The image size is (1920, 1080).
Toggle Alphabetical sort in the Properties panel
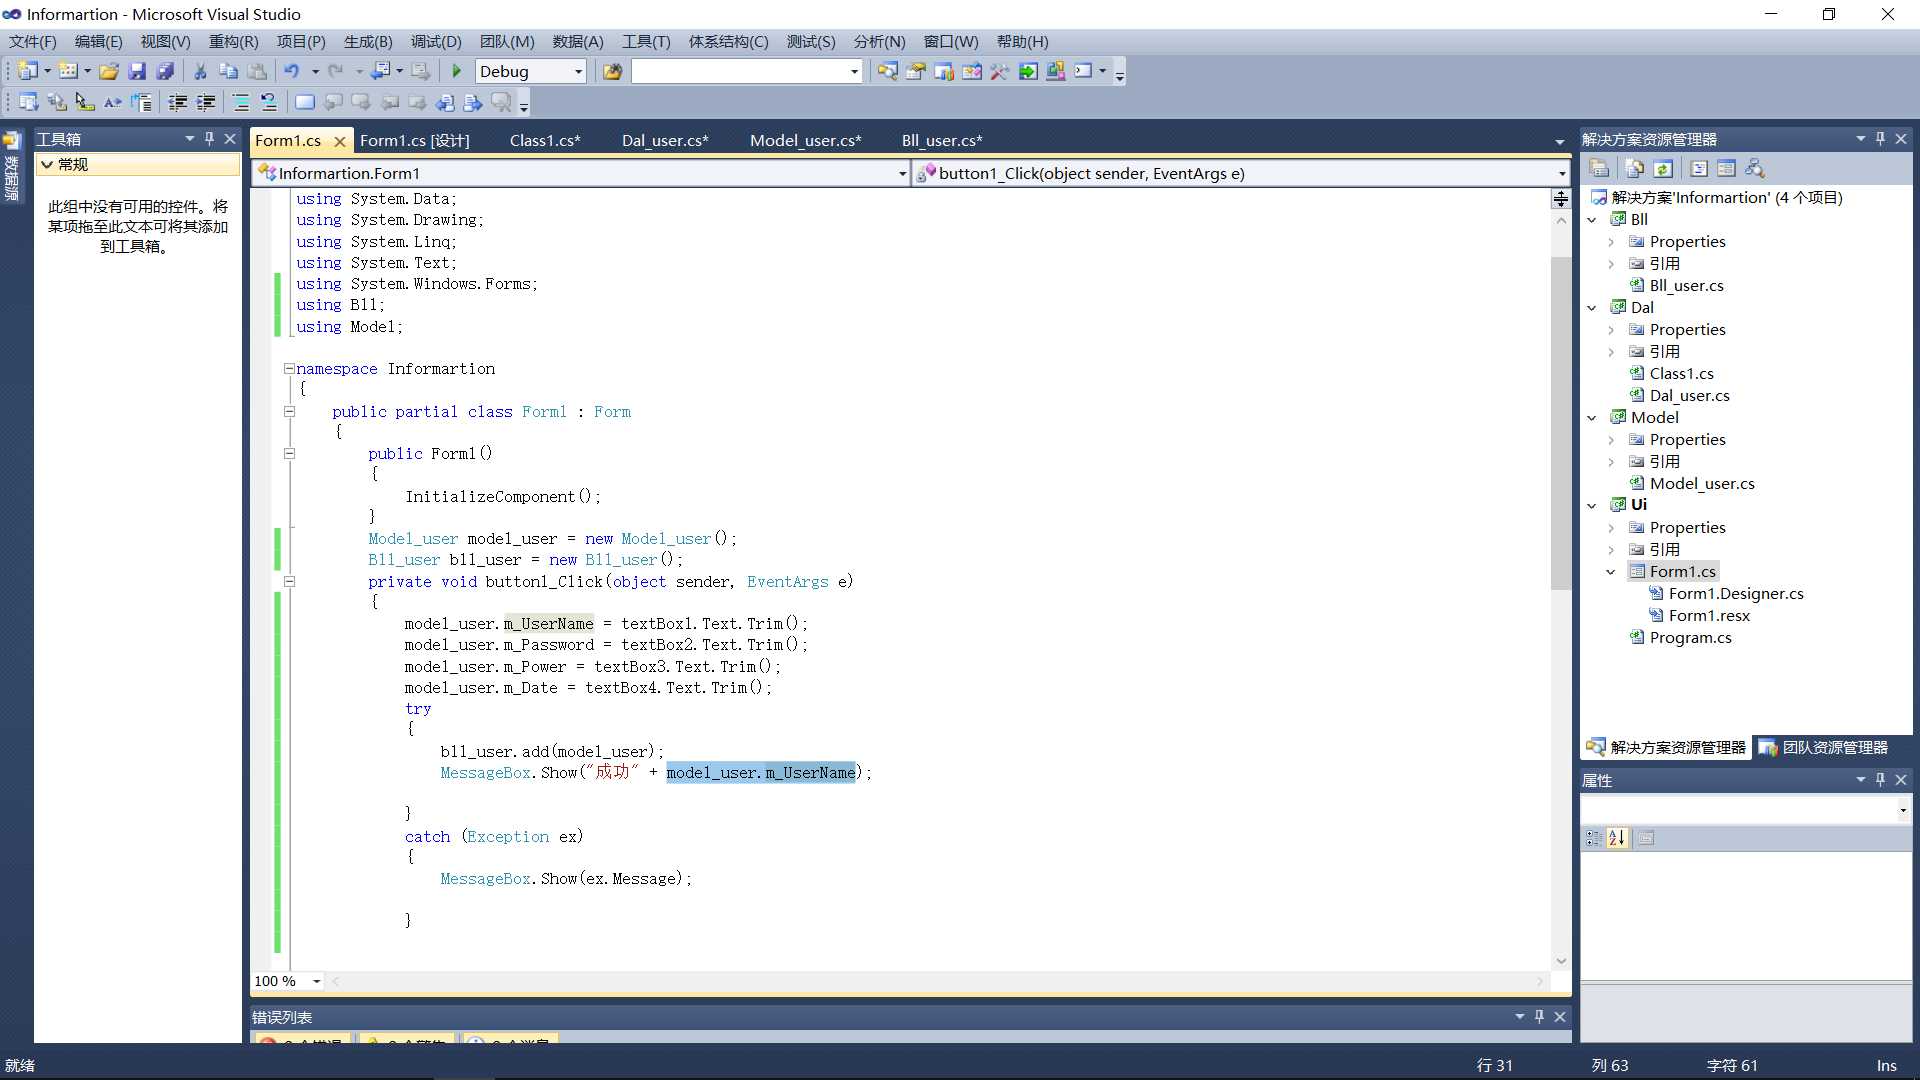pos(1617,838)
